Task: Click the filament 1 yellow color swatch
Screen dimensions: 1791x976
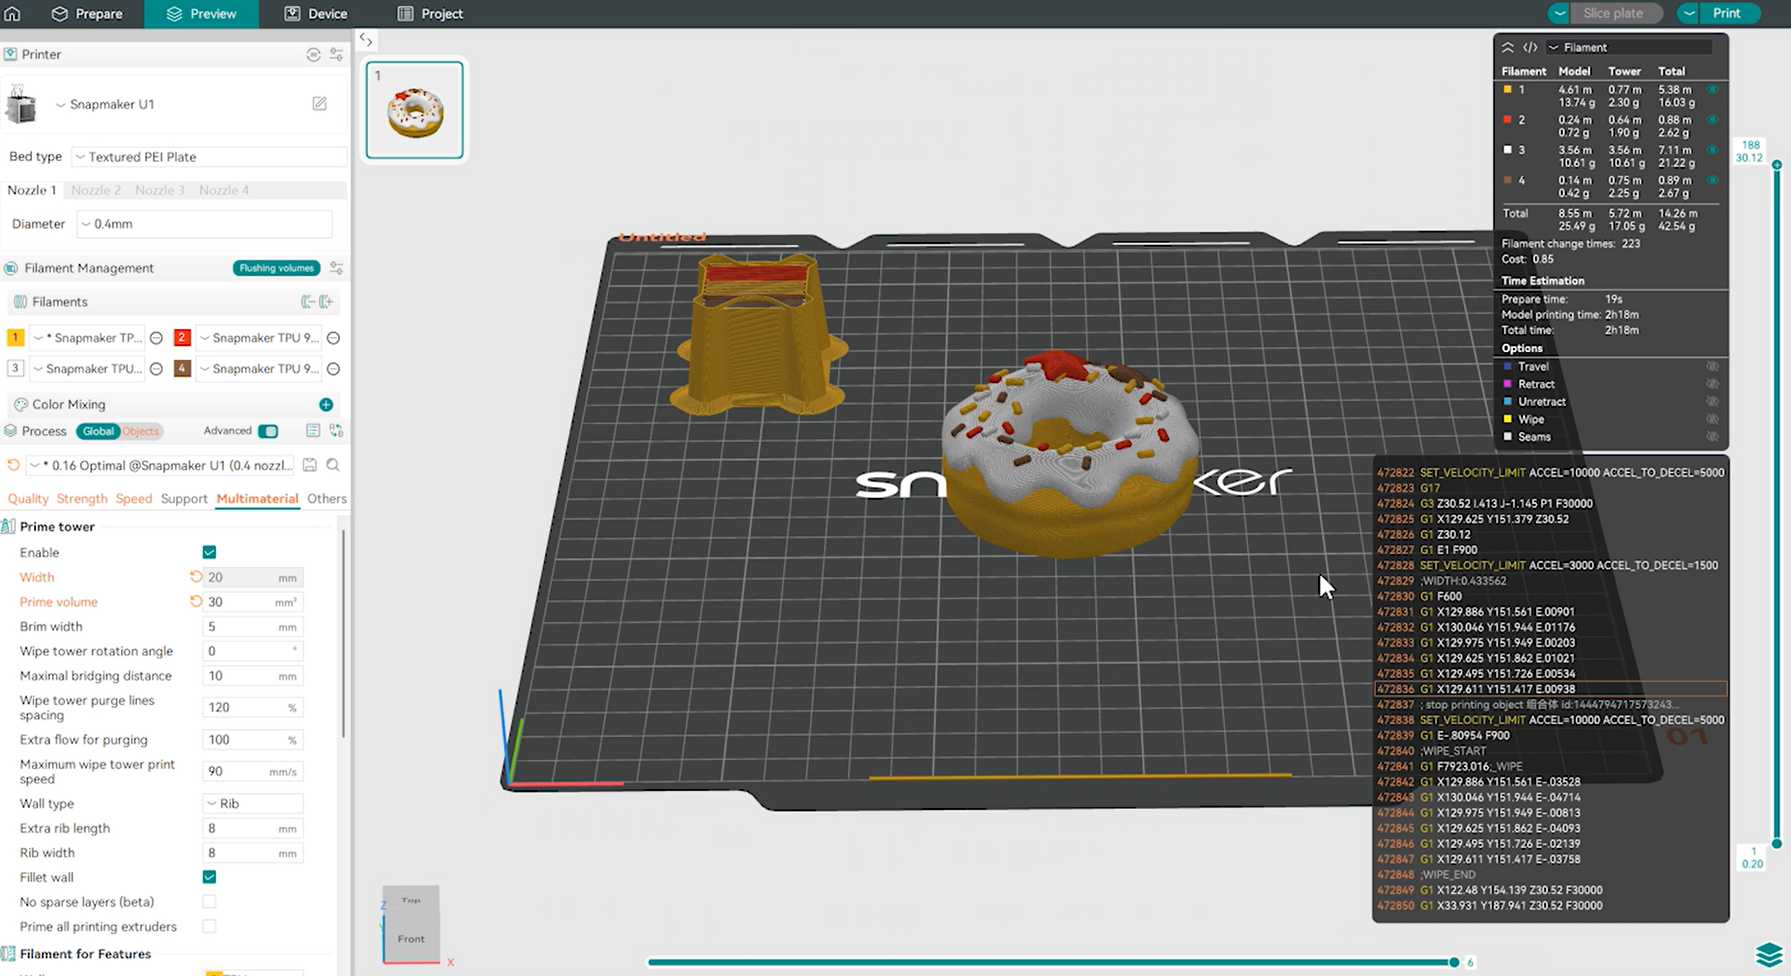Action: point(15,338)
